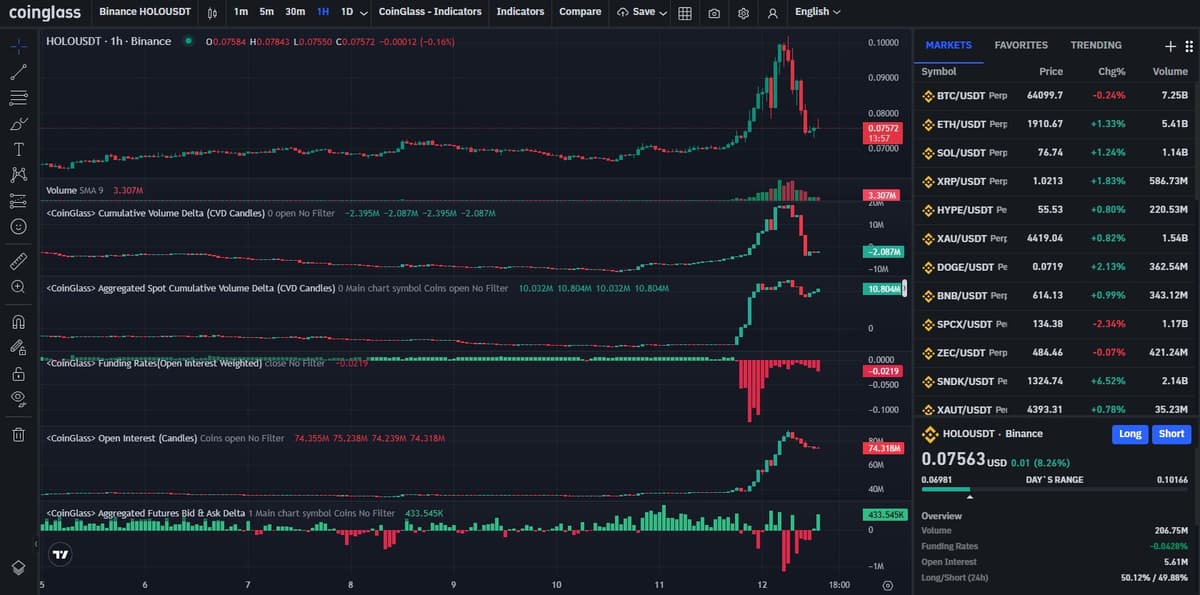Image resolution: width=1200 pixels, height=595 pixels.
Task: Select XAU/USDT Perp row
Action: tap(1055, 239)
